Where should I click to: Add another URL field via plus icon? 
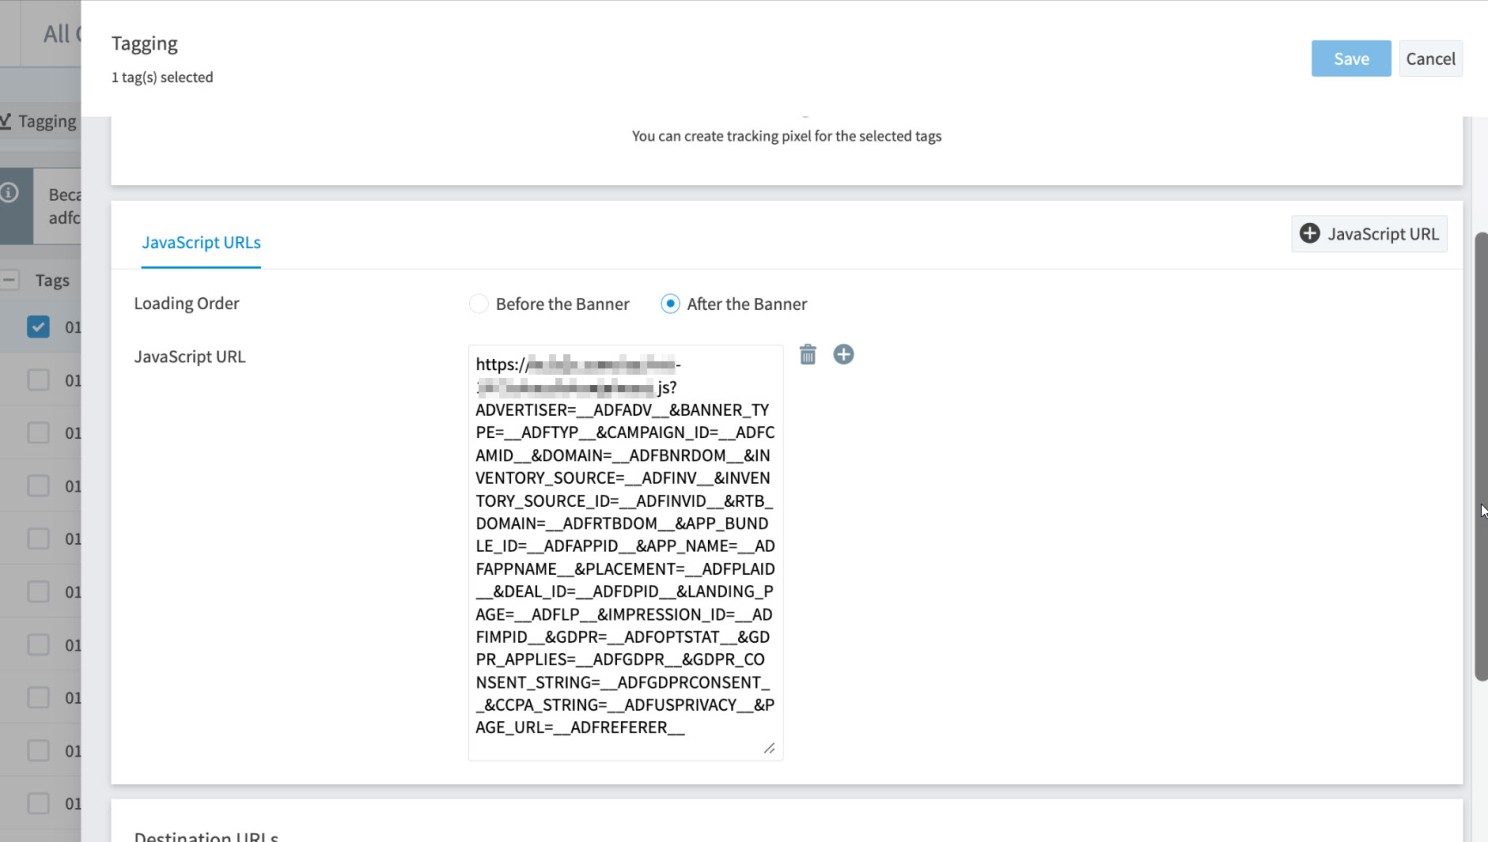(843, 354)
